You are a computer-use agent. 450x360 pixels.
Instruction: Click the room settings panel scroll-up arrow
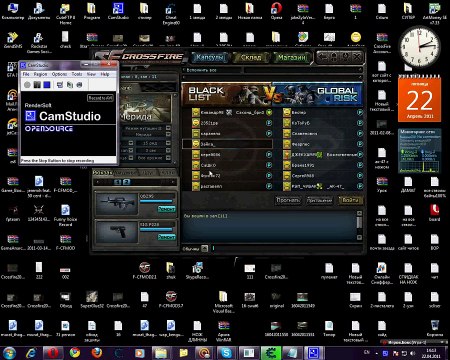point(175,96)
